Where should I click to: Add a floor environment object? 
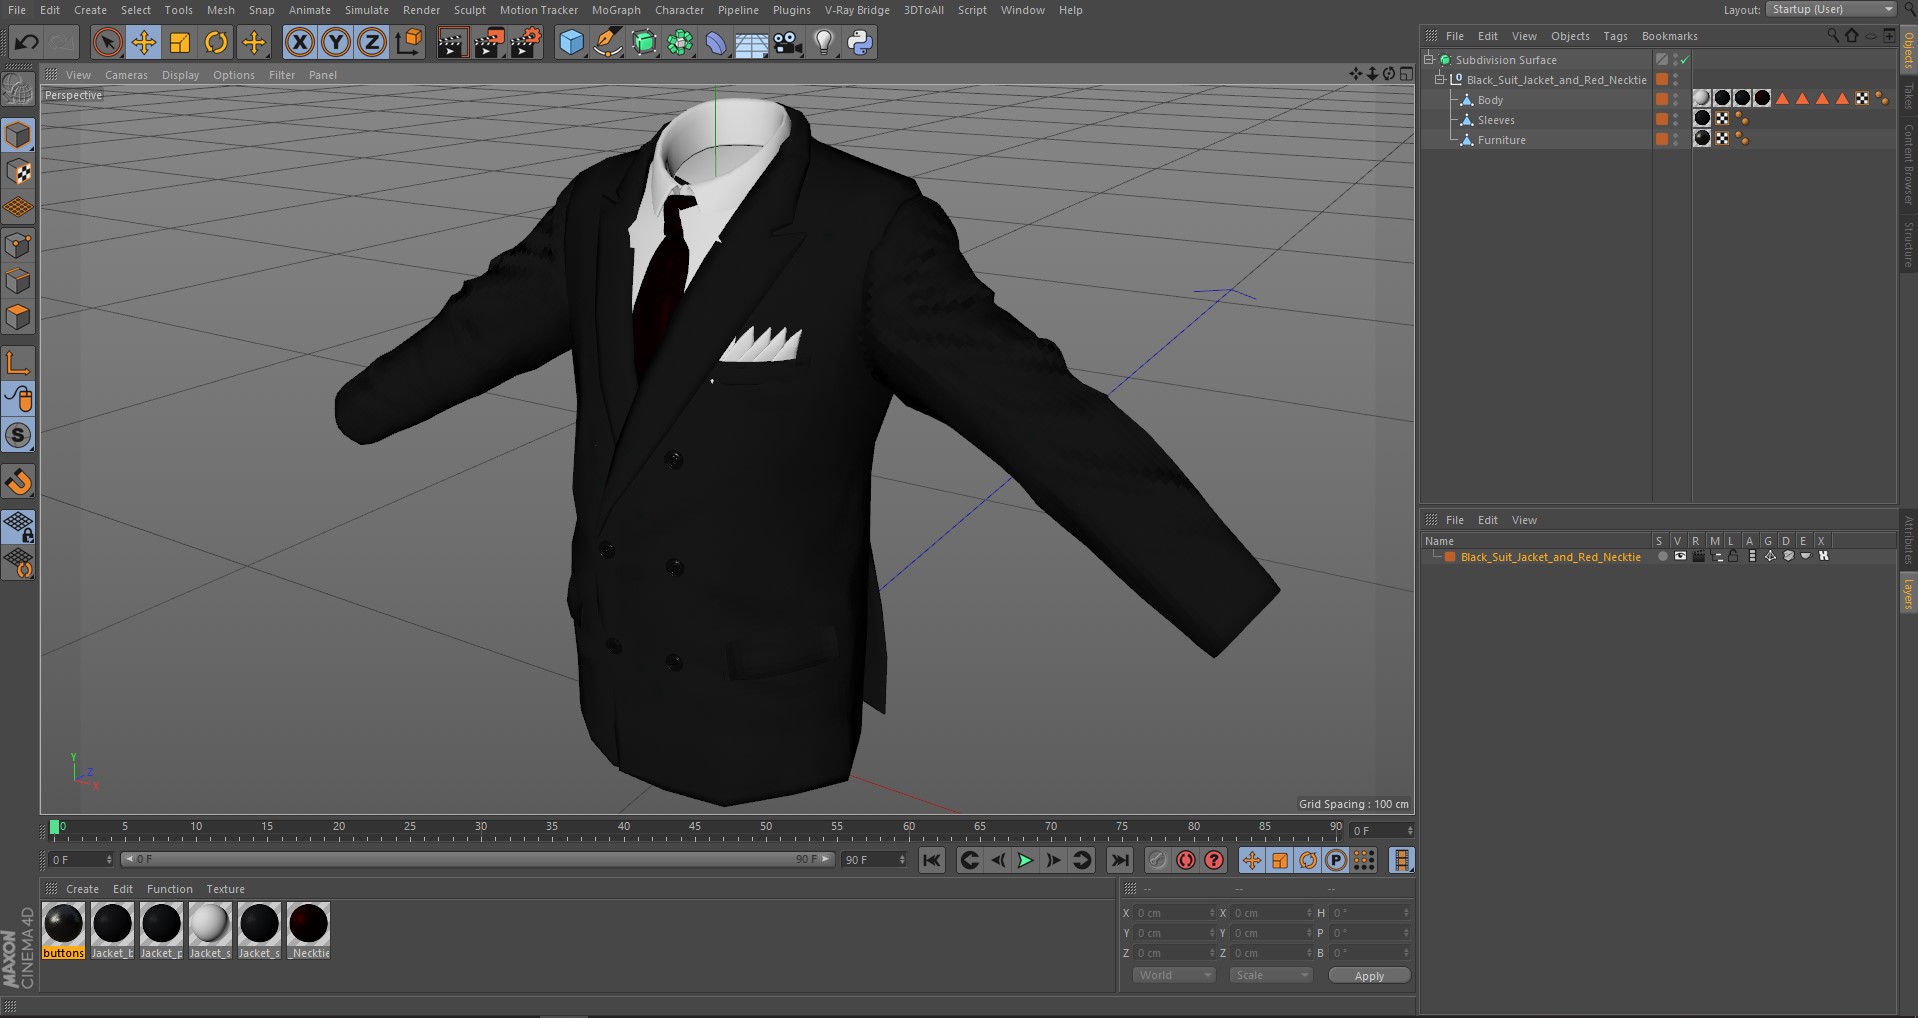tap(752, 42)
